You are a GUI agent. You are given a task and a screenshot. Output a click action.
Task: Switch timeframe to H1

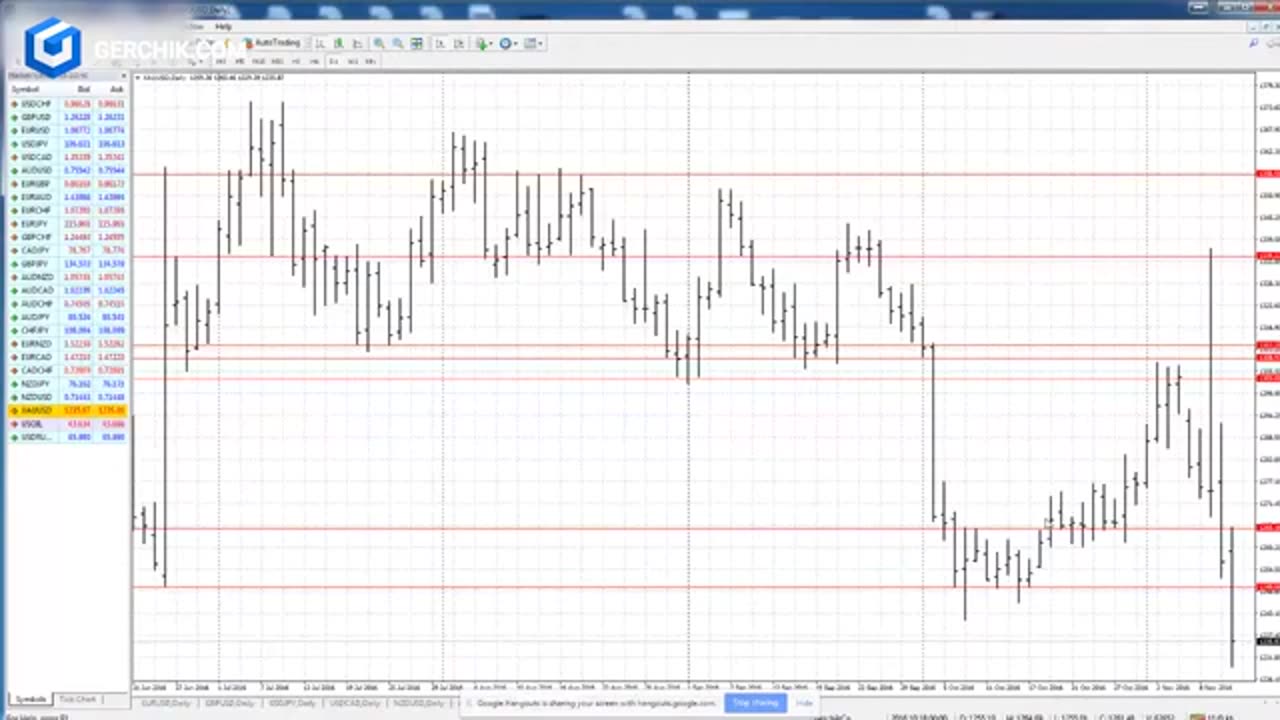296,61
